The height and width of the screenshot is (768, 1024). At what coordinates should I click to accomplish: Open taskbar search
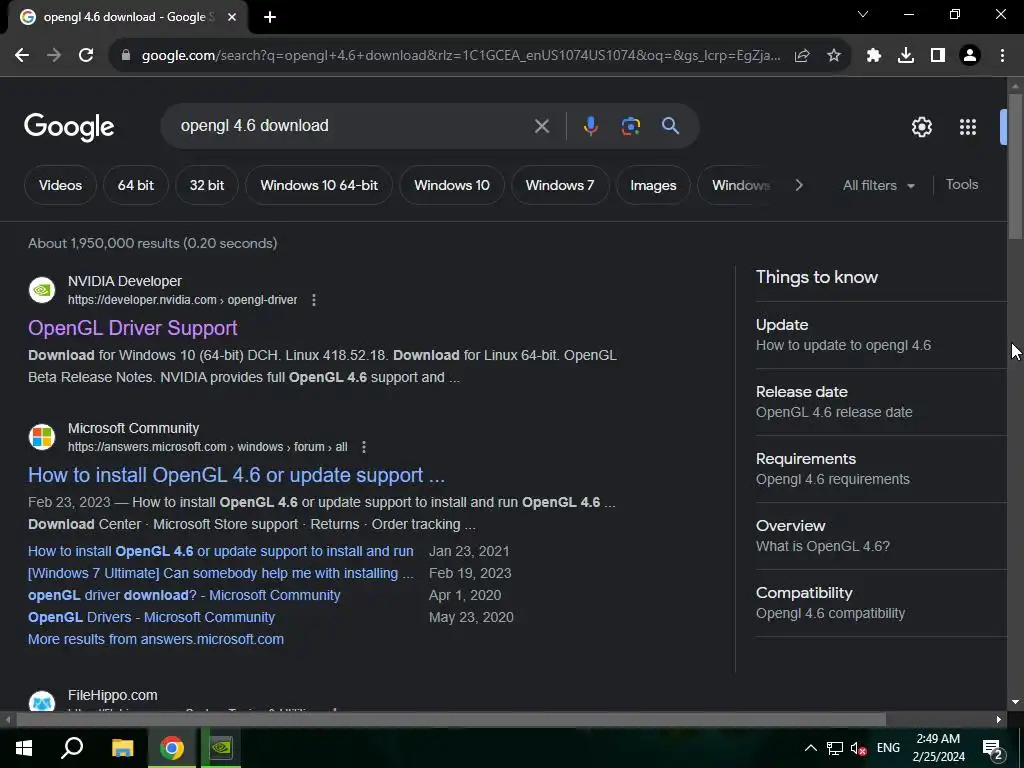coord(72,748)
